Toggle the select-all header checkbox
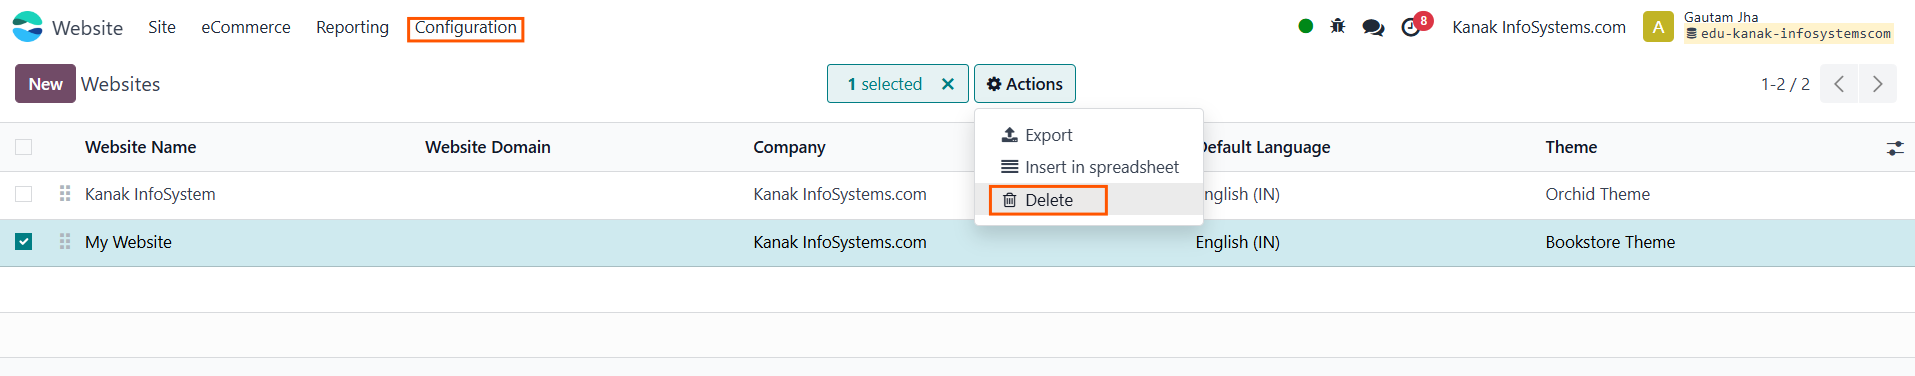The height and width of the screenshot is (376, 1915). [x=24, y=147]
